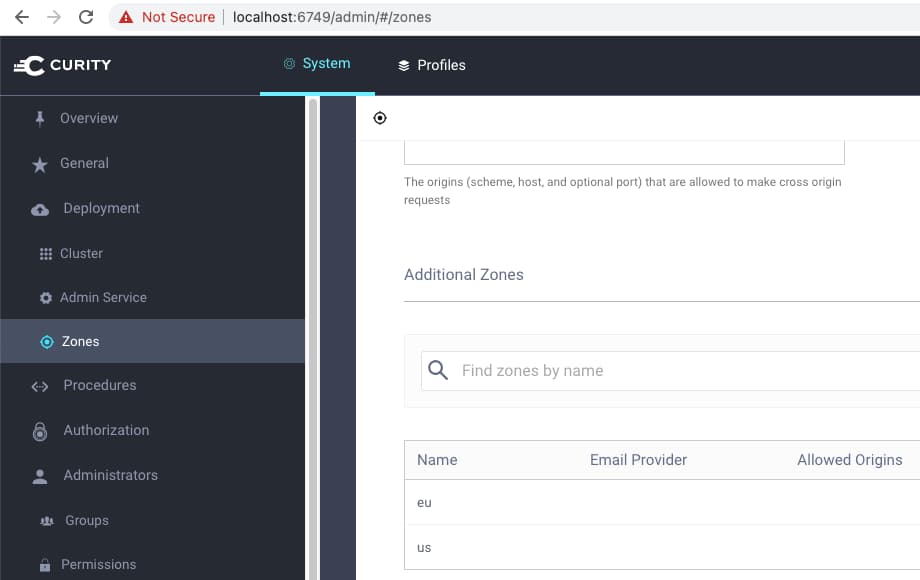Open Administrators in the sidebar
Screen dimensions: 920x580
(110, 475)
